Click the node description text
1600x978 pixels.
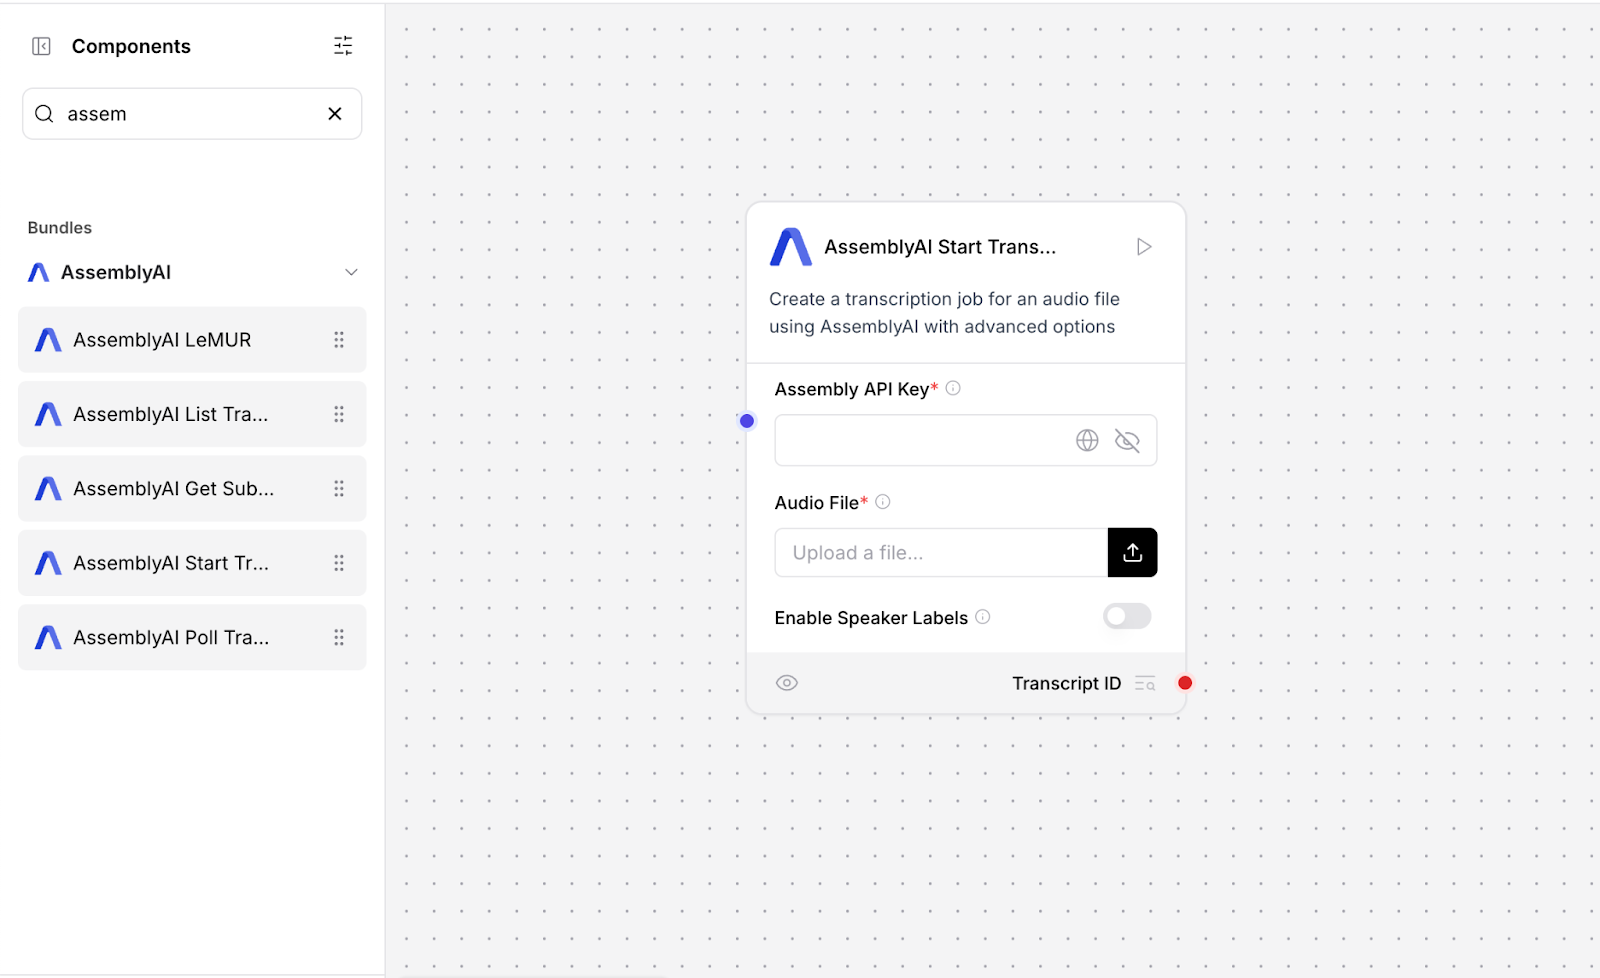(x=944, y=313)
